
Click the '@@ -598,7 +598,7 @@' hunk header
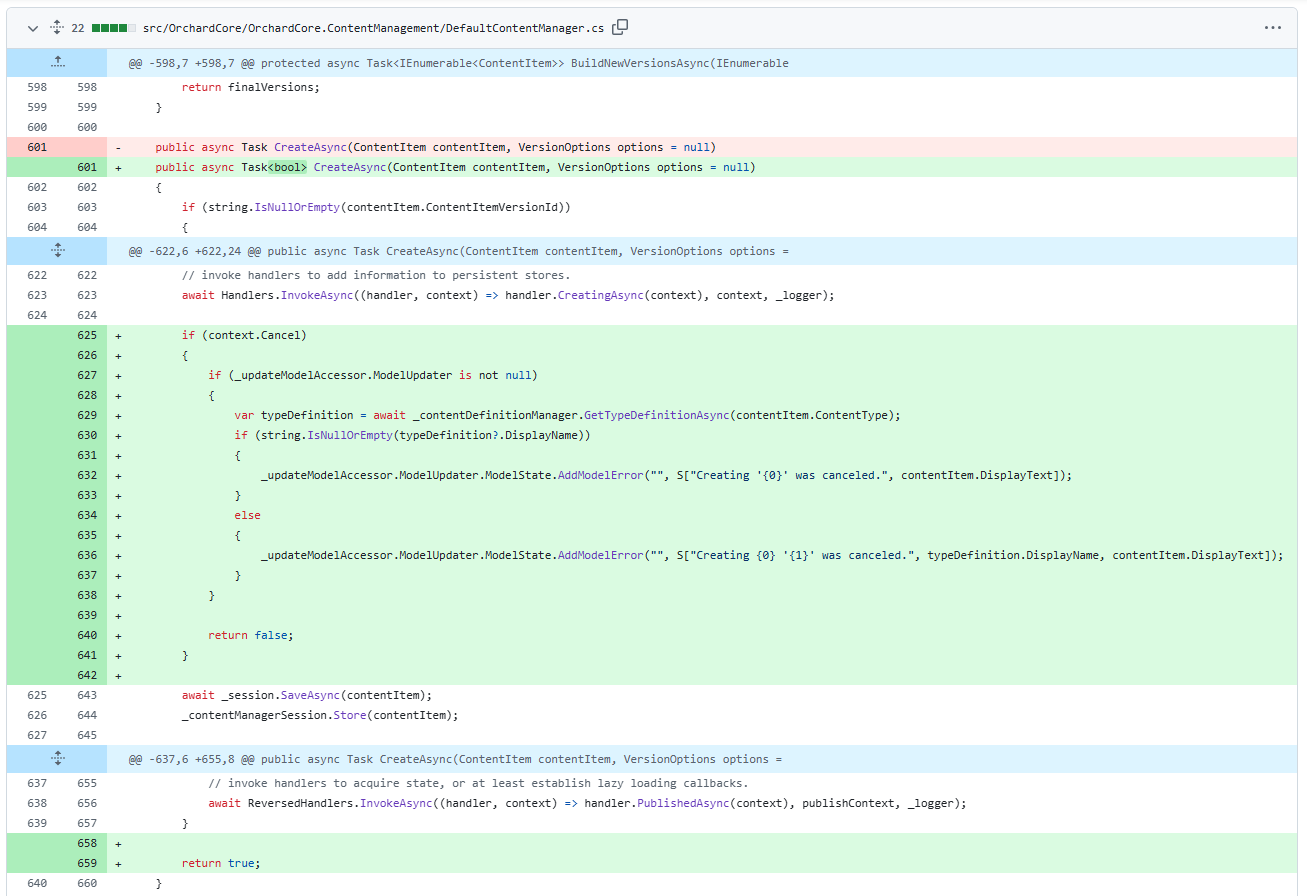[458, 63]
